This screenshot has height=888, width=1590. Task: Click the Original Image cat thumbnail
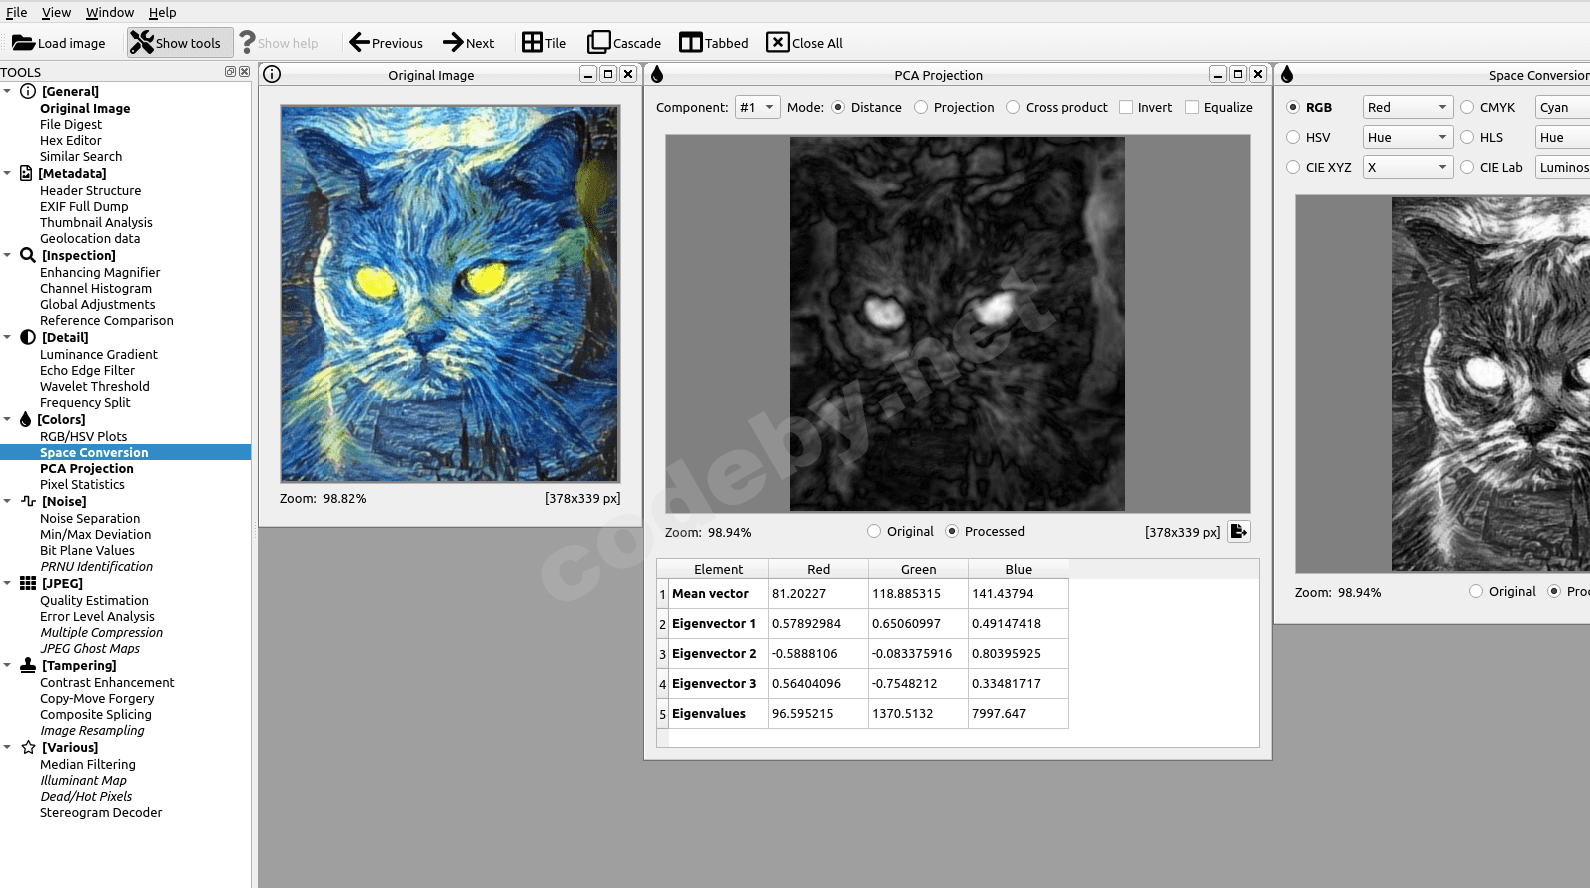click(450, 294)
